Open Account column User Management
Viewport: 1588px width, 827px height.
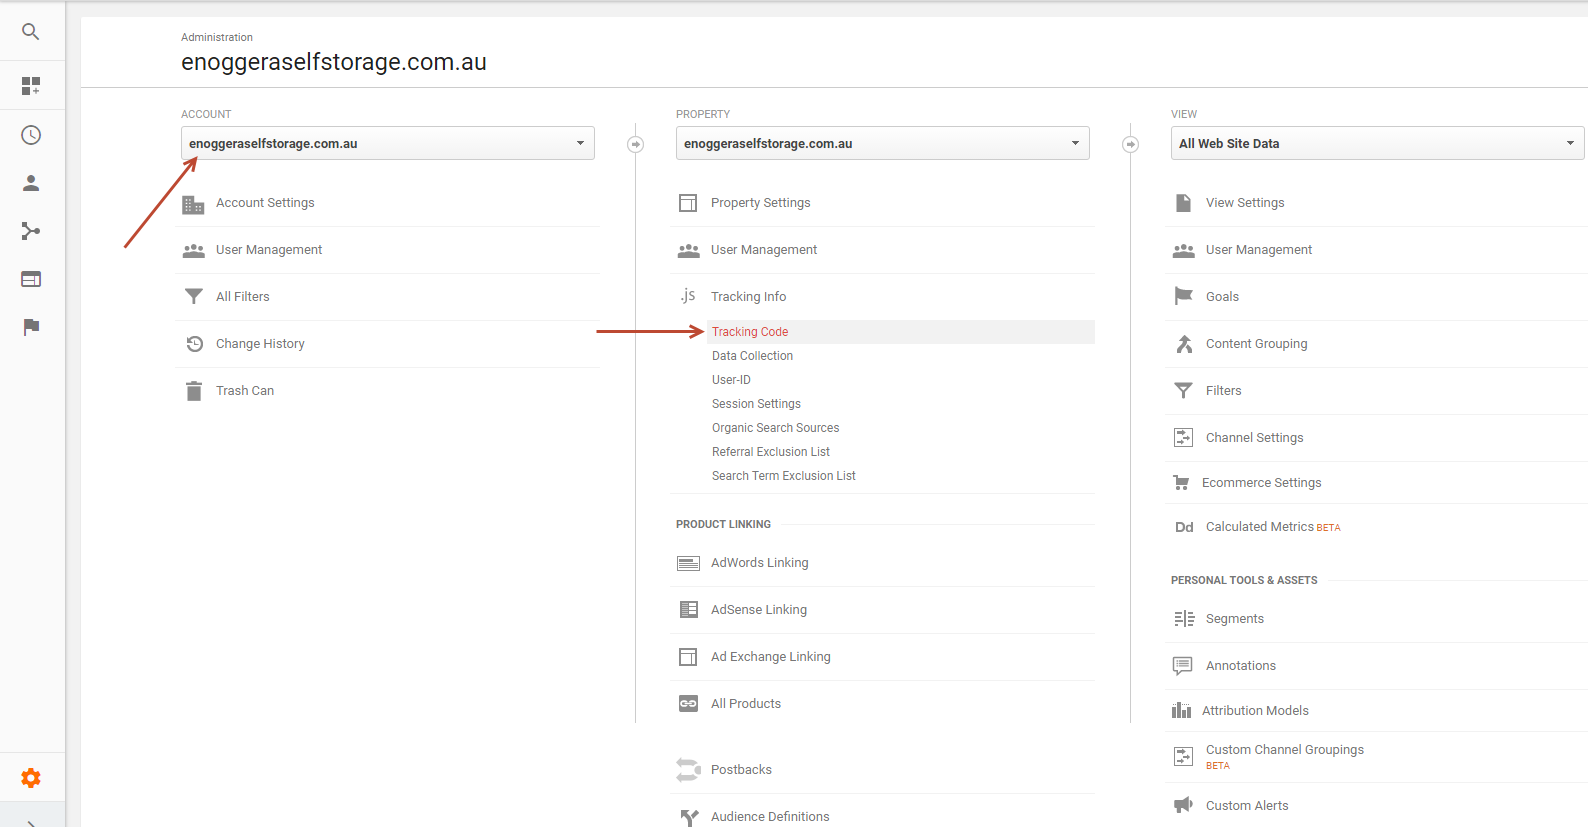[x=269, y=250]
